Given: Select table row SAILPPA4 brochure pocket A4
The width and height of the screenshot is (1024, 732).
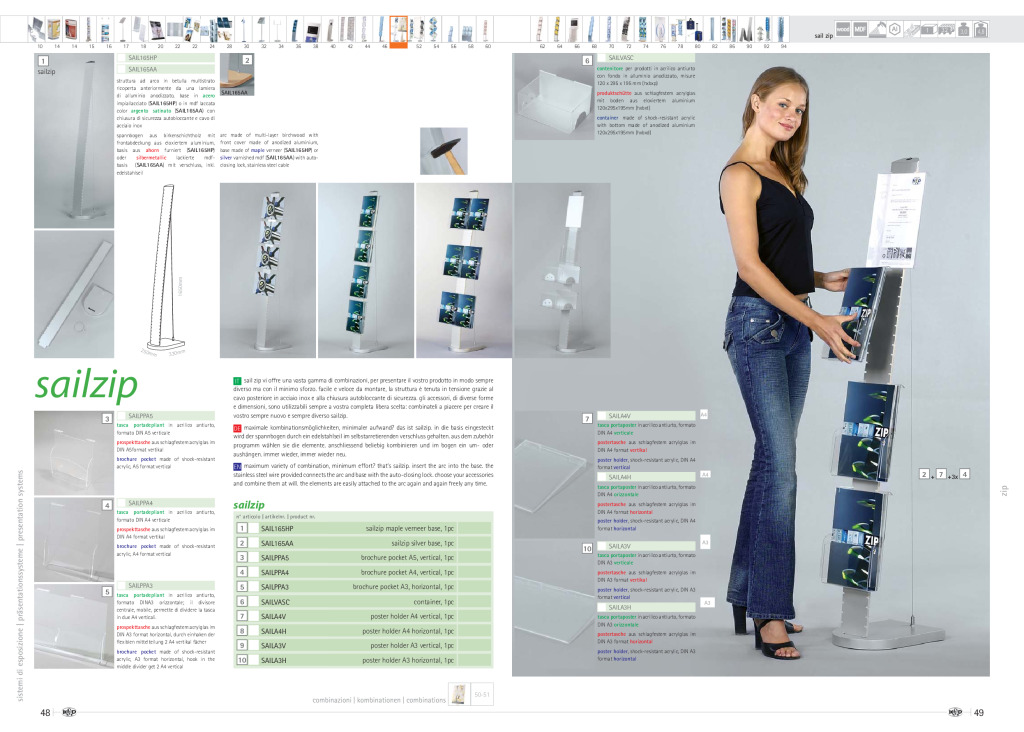Looking at the screenshot, I should tap(363, 572).
